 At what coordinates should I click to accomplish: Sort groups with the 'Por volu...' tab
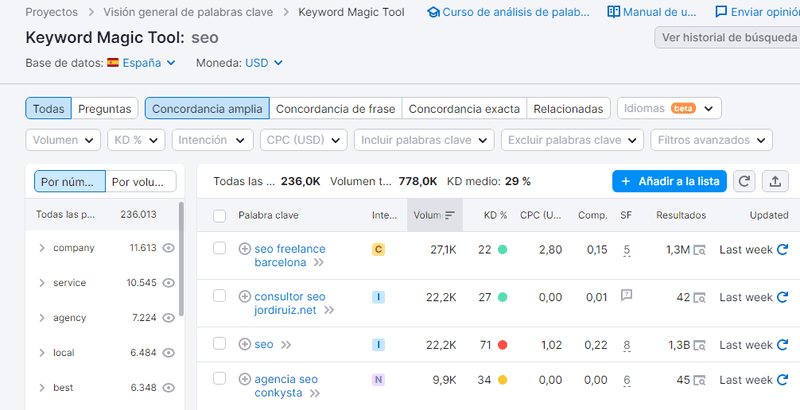[141, 181]
